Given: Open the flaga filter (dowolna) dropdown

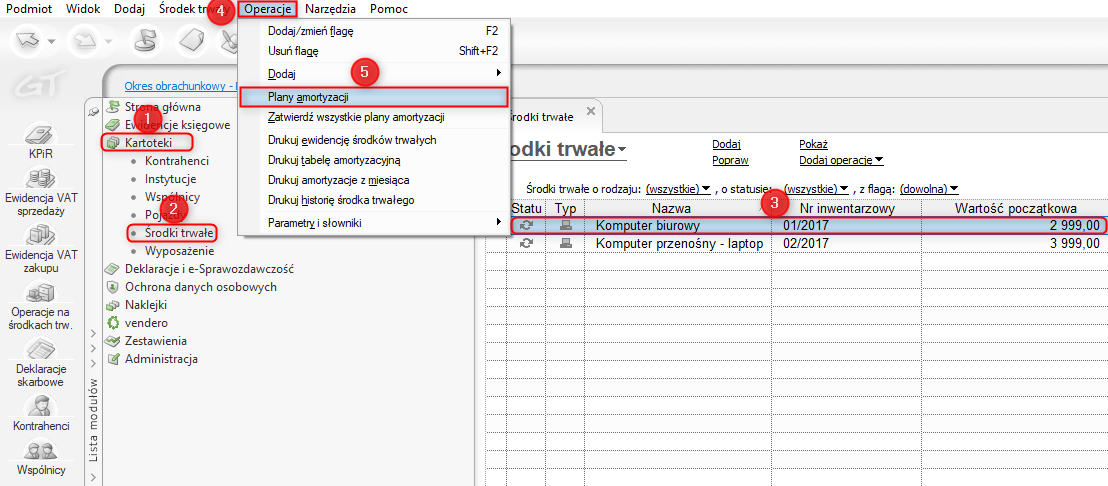Looking at the screenshot, I should pyautogui.click(x=929, y=189).
